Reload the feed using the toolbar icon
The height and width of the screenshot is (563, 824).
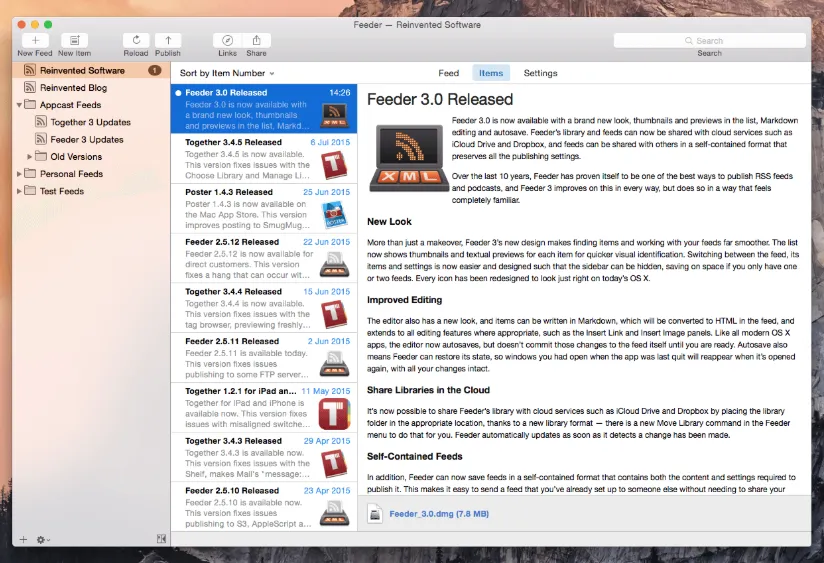[x=136, y=40]
